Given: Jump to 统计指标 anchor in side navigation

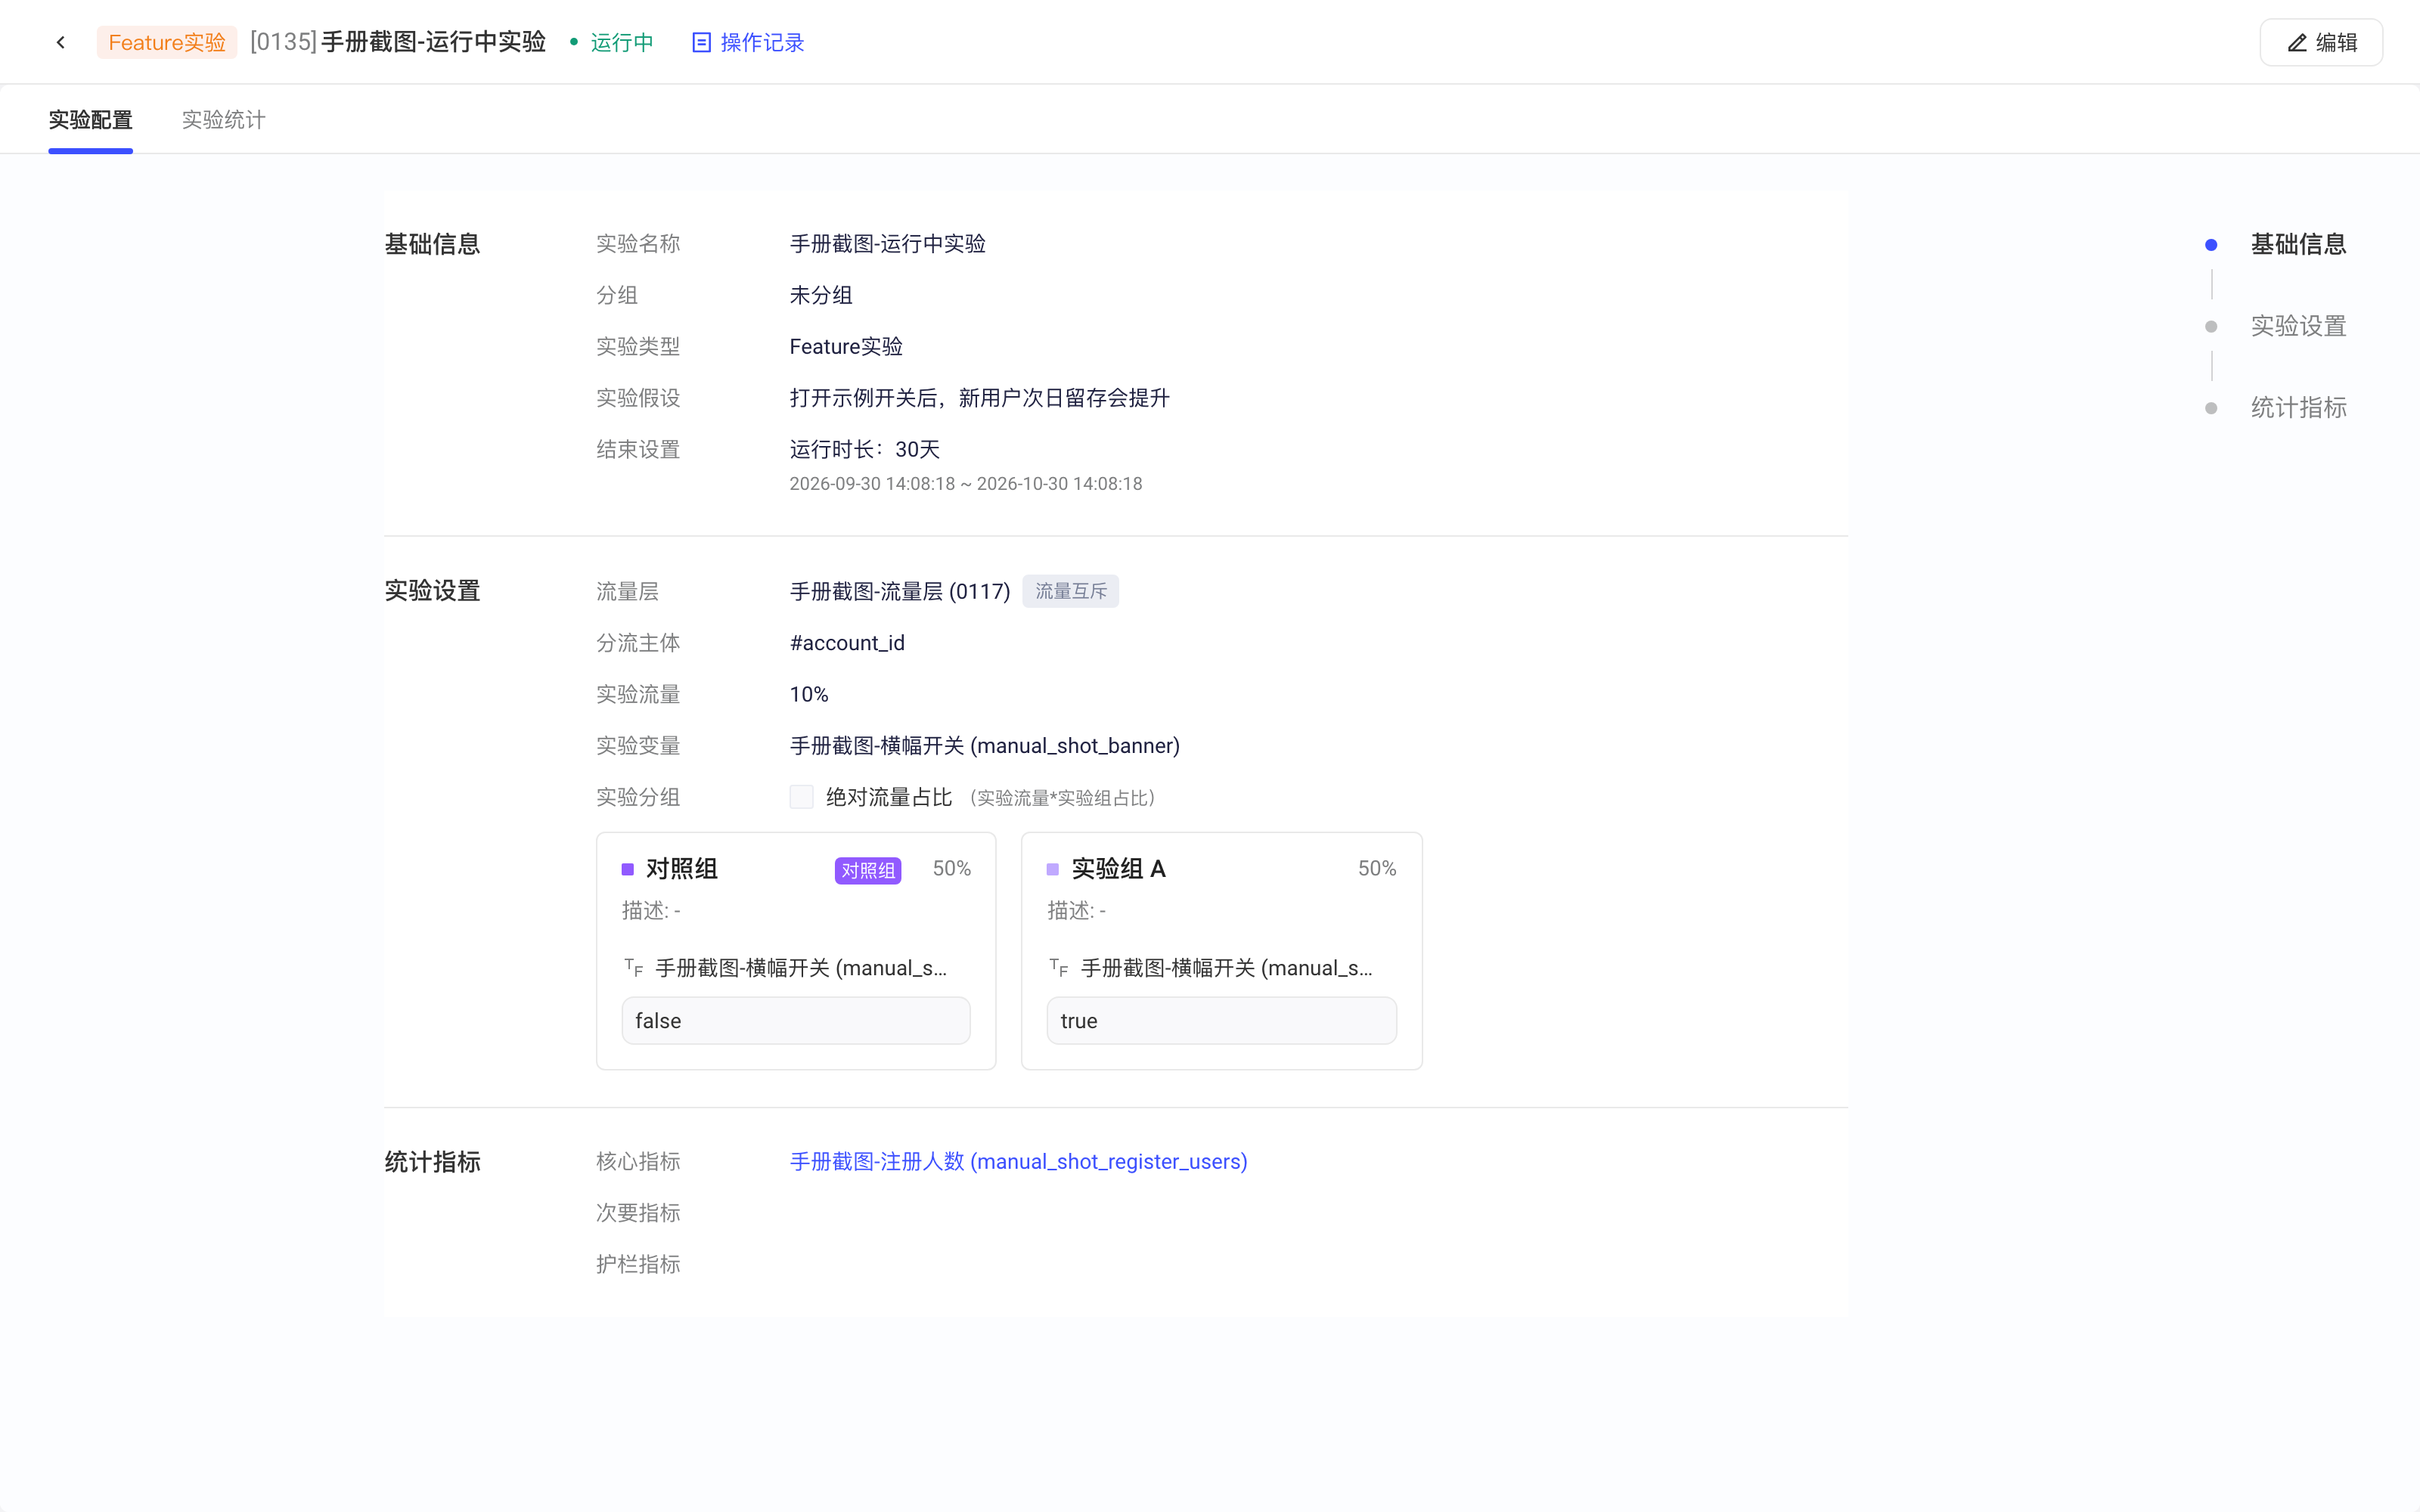Looking at the screenshot, I should pyautogui.click(x=2298, y=408).
